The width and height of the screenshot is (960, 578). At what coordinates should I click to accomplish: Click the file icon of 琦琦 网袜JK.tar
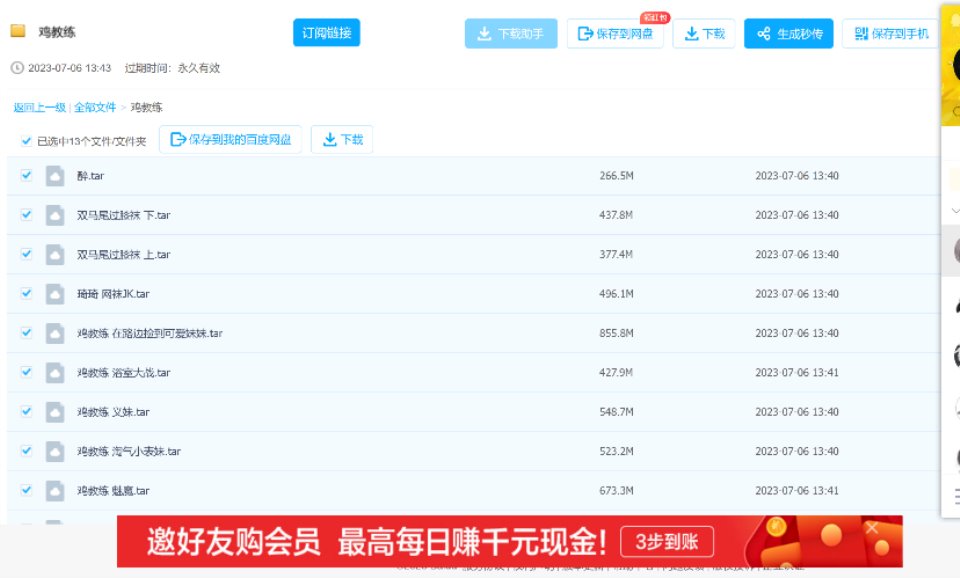click(x=55, y=294)
